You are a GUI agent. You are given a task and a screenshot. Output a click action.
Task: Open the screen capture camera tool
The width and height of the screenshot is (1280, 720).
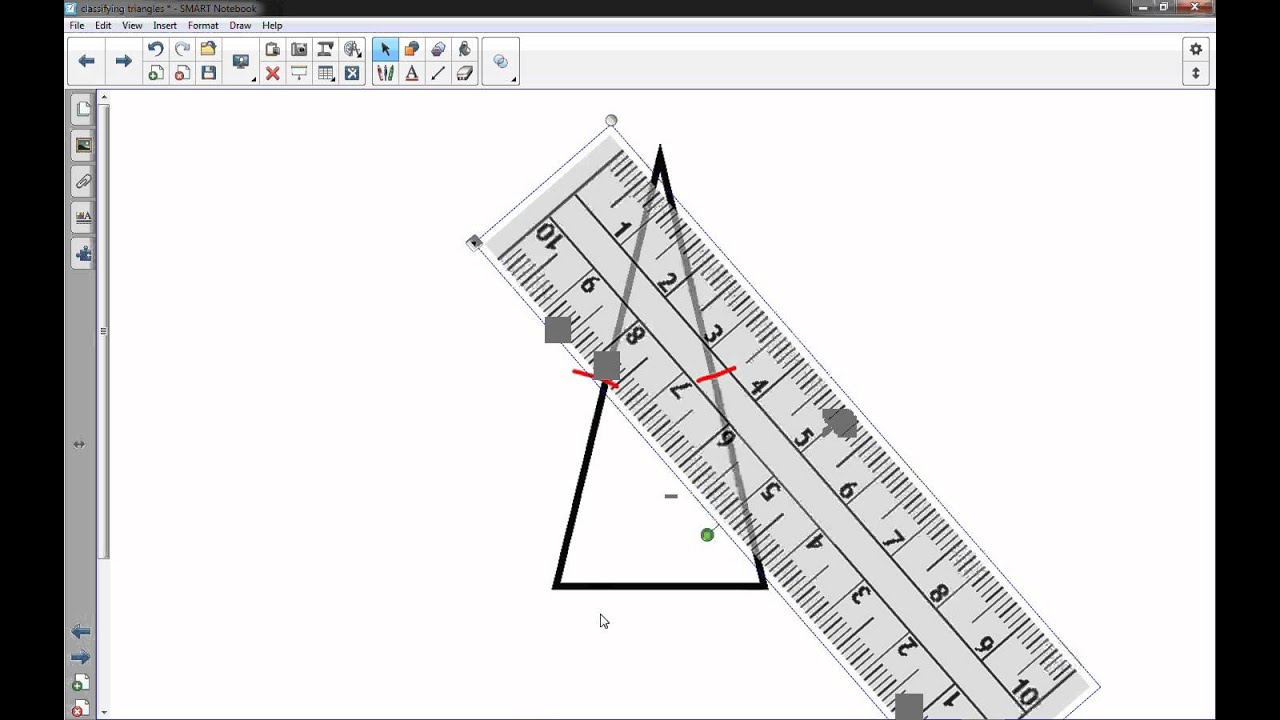point(299,49)
